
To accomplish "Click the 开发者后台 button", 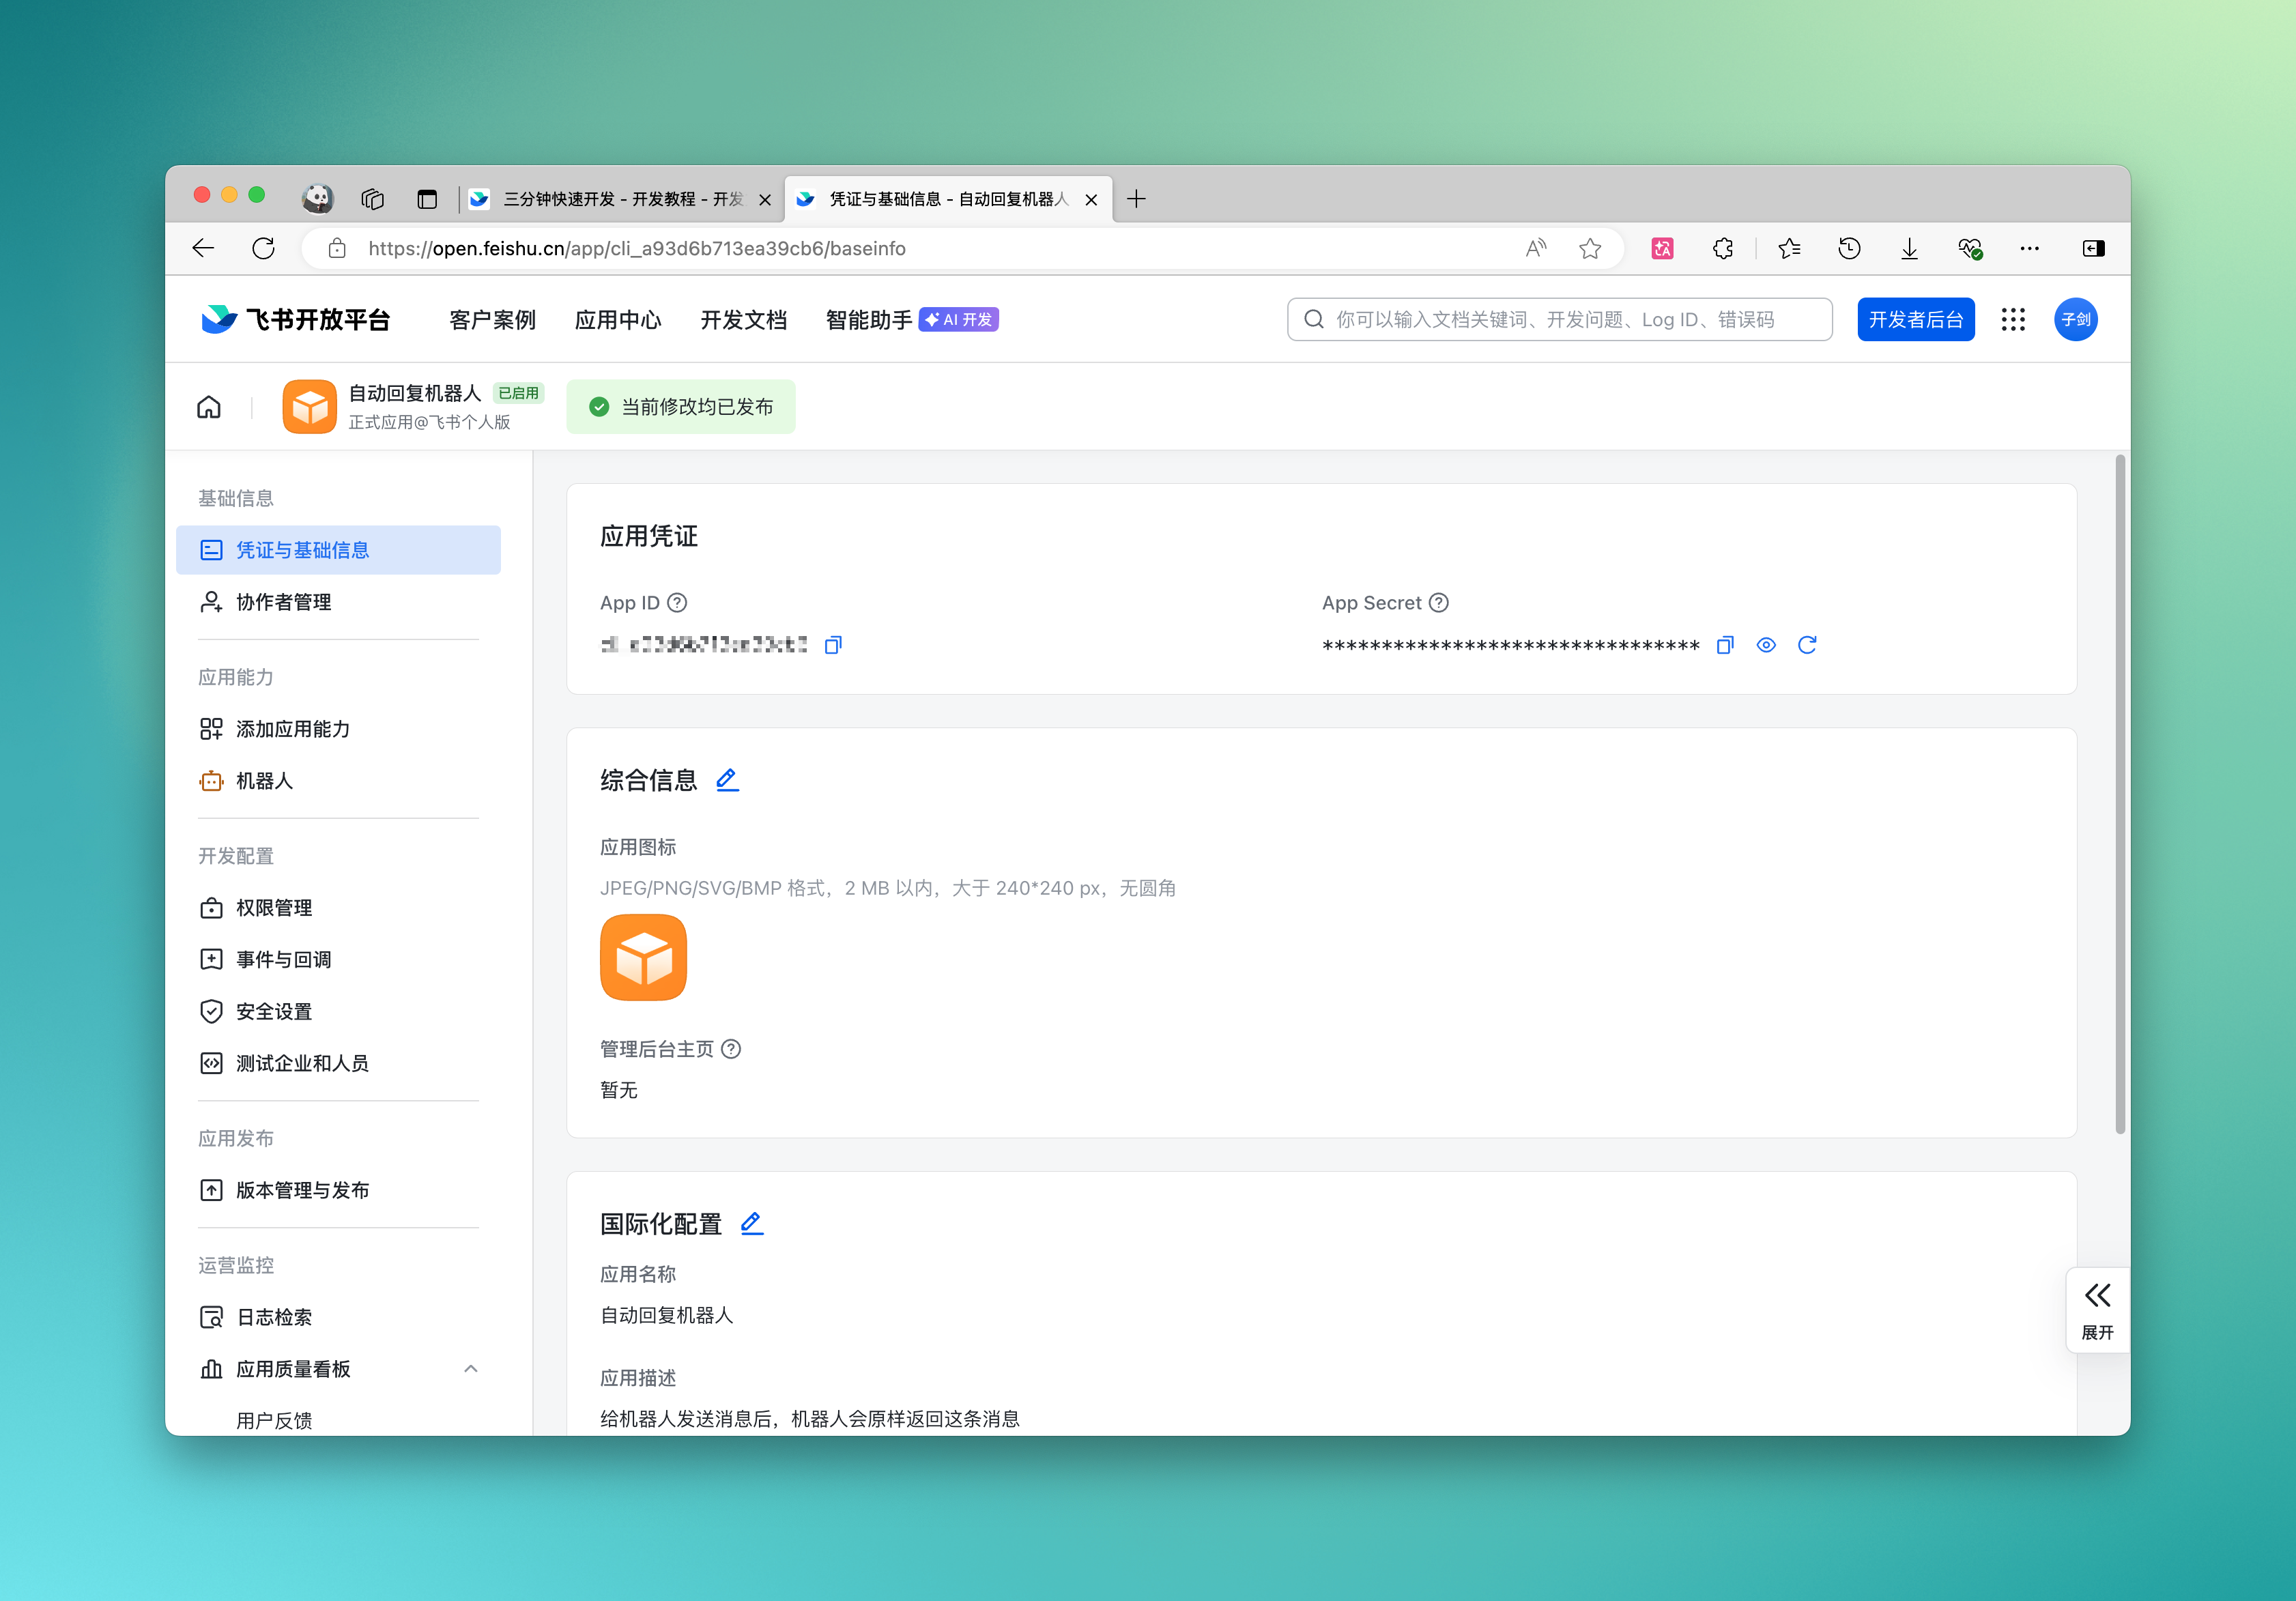I will pos(1916,319).
